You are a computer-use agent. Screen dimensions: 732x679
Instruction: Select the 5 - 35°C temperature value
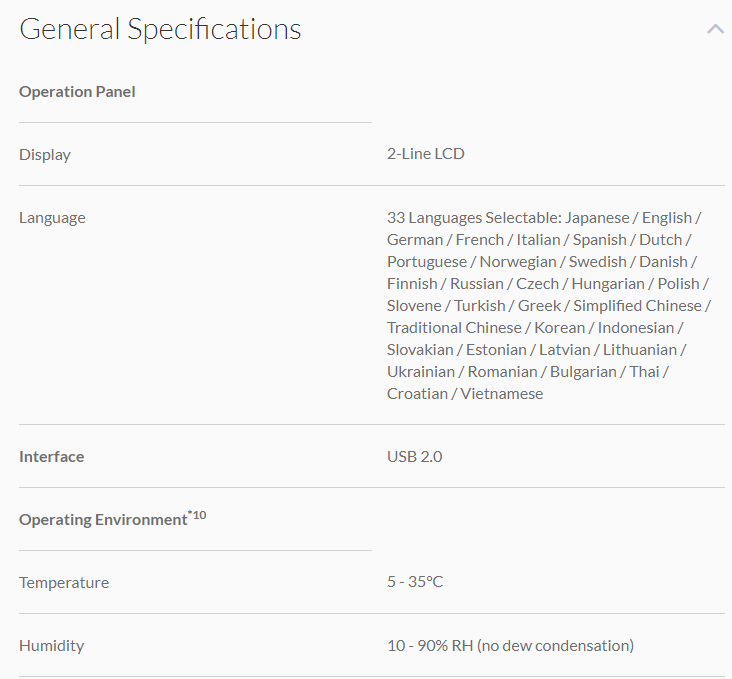pyautogui.click(x=415, y=583)
